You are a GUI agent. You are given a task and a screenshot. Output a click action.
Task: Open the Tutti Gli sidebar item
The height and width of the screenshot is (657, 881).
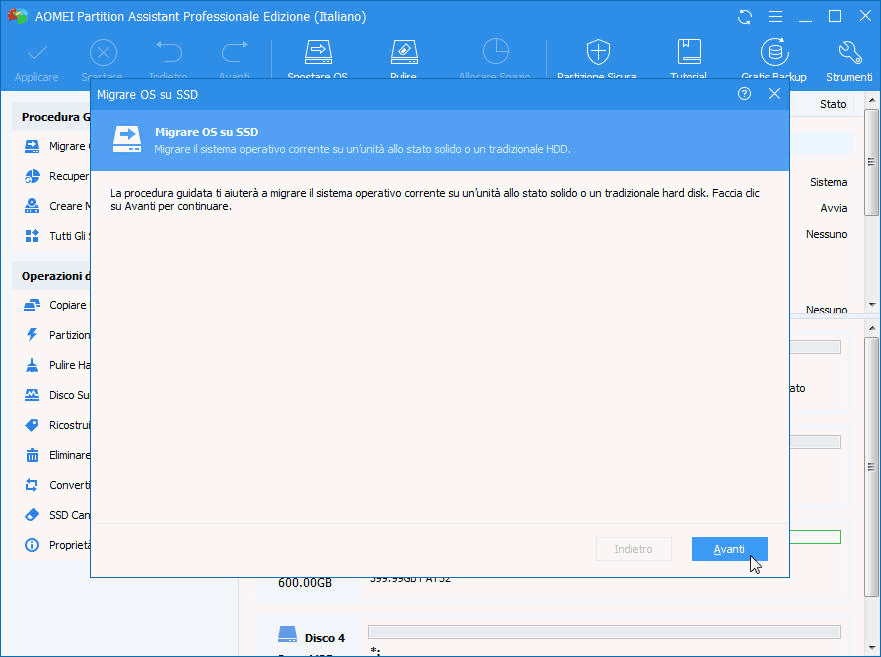56,236
